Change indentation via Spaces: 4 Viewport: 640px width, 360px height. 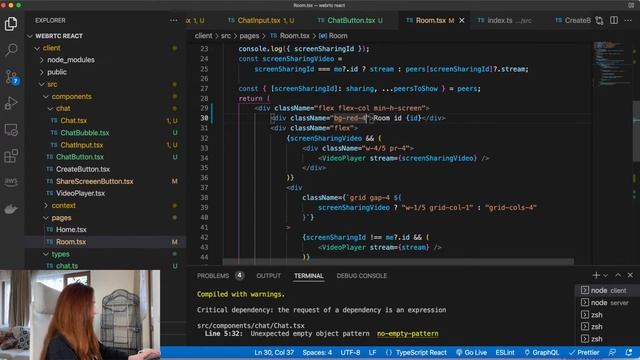point(317,353)
